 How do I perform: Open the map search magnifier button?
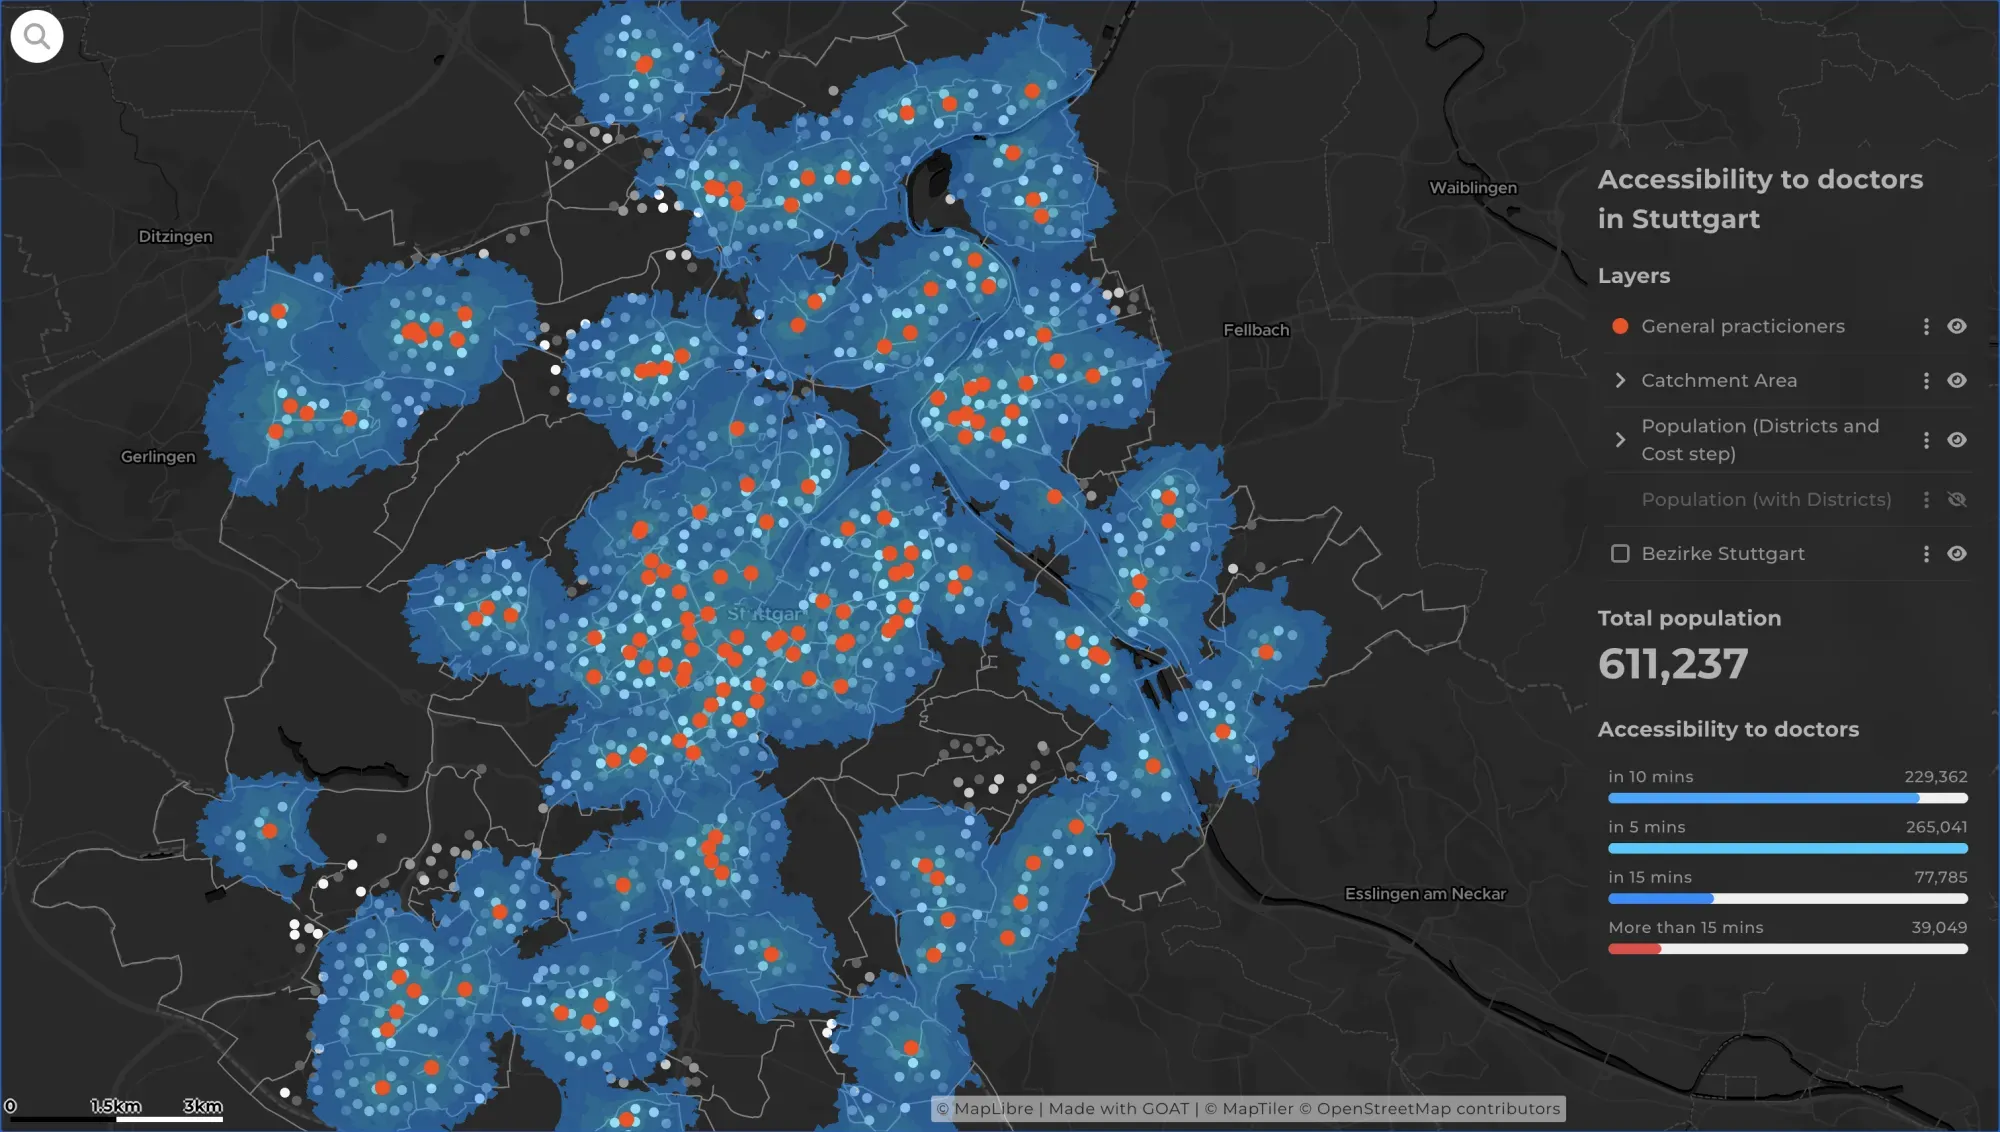(x=37, y=37)
